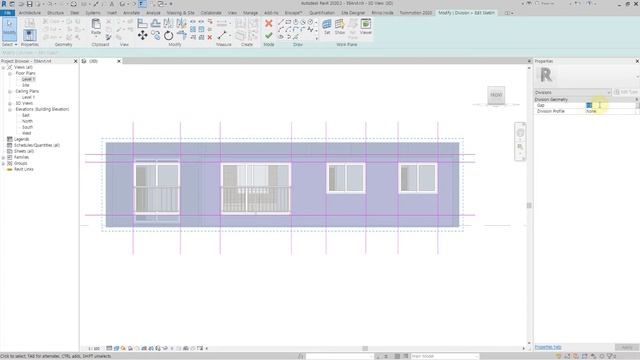
Task: Click the Division Profile value field
Action: (x=610, y=111)
